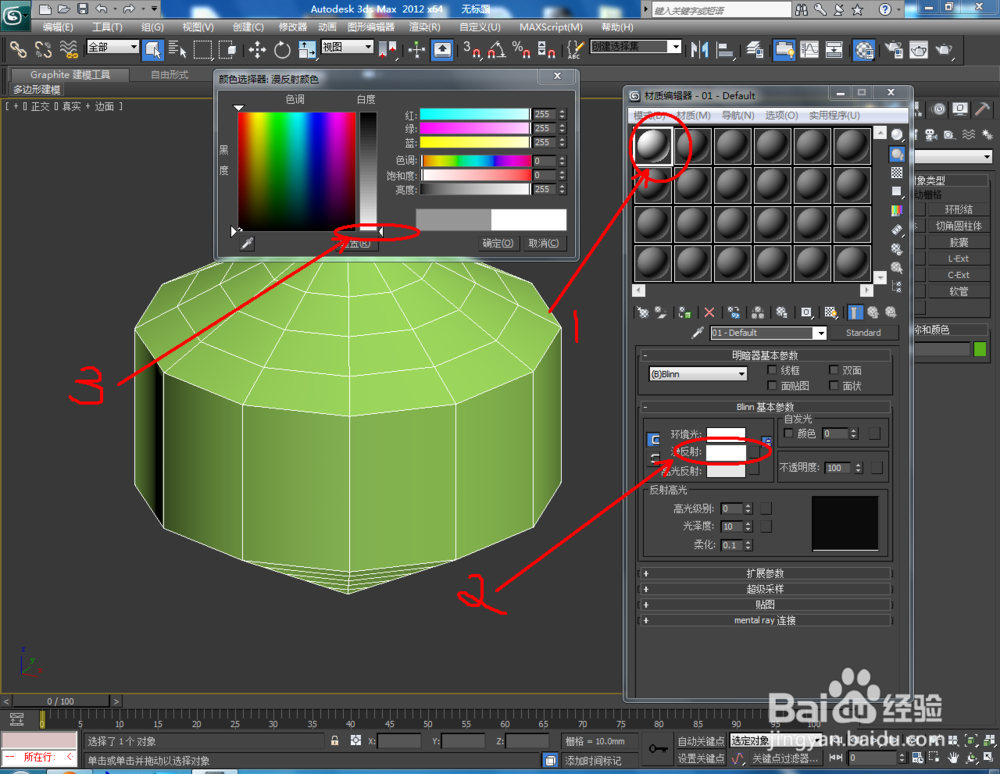Viewport: 1000px width, 774px height.
Task: Click Reset Map/Mtl red X icon
Action: pyautogui.click(x=709, y=312)
